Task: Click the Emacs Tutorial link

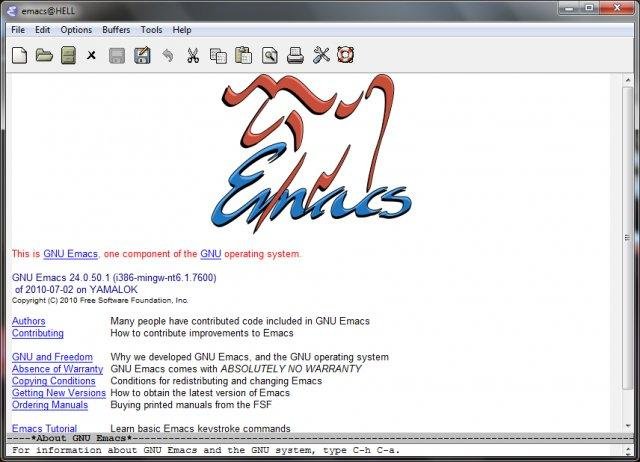Action: point(44,429)
